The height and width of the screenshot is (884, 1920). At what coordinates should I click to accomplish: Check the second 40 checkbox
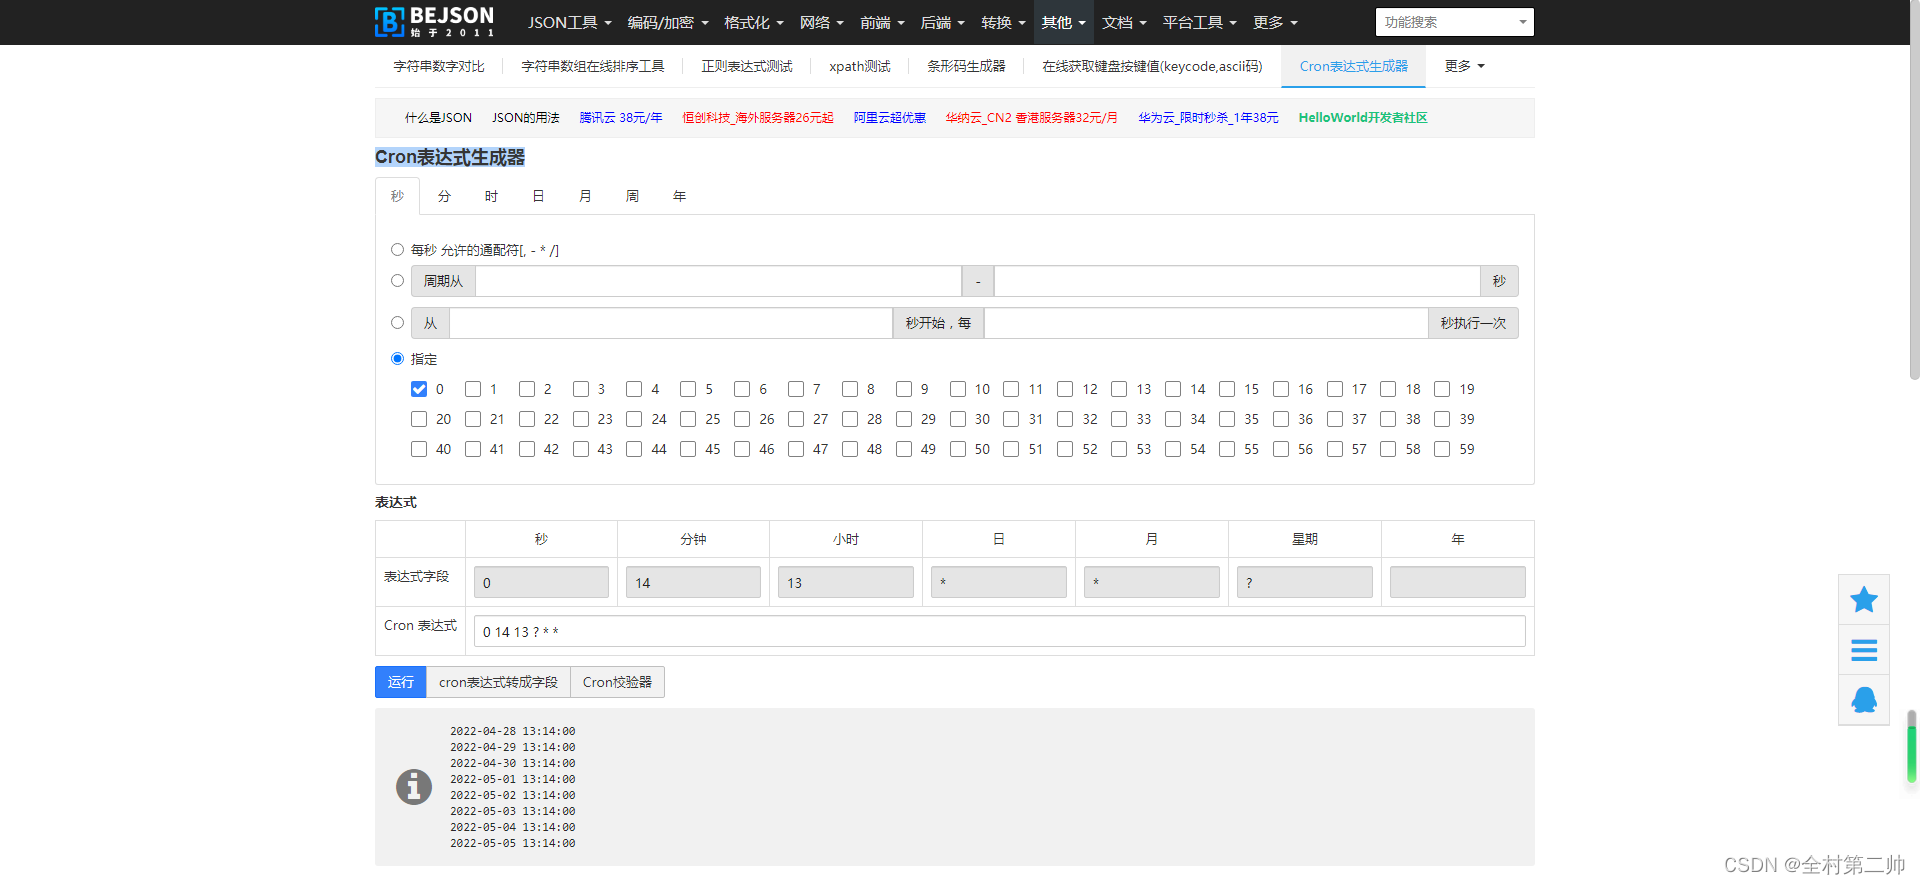tap(419, 449)
